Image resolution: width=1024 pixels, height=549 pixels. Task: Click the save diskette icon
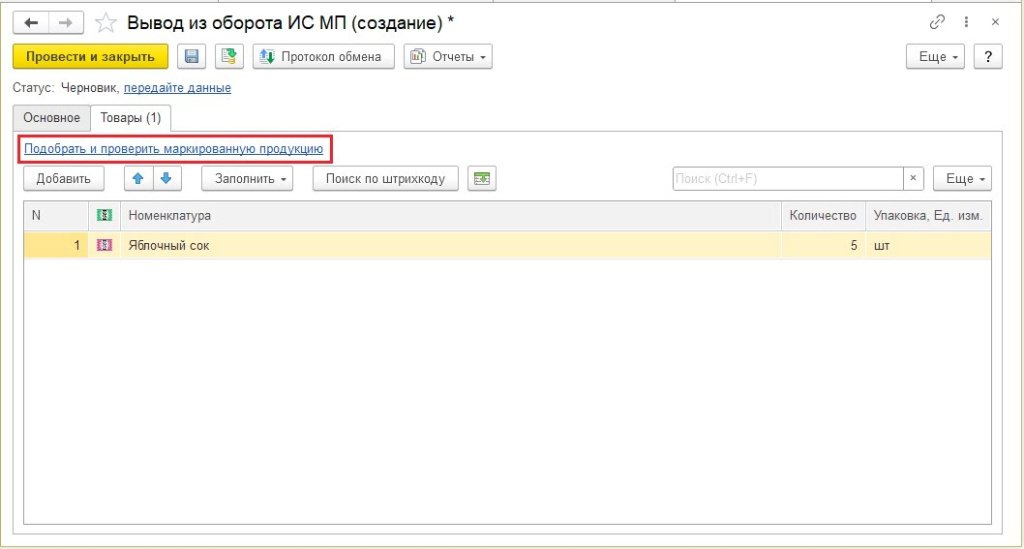point(192,57)
